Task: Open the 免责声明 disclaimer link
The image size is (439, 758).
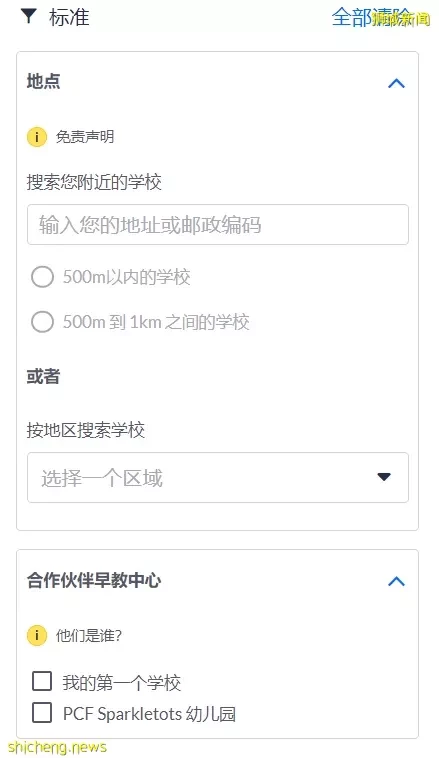Action: 85,137
